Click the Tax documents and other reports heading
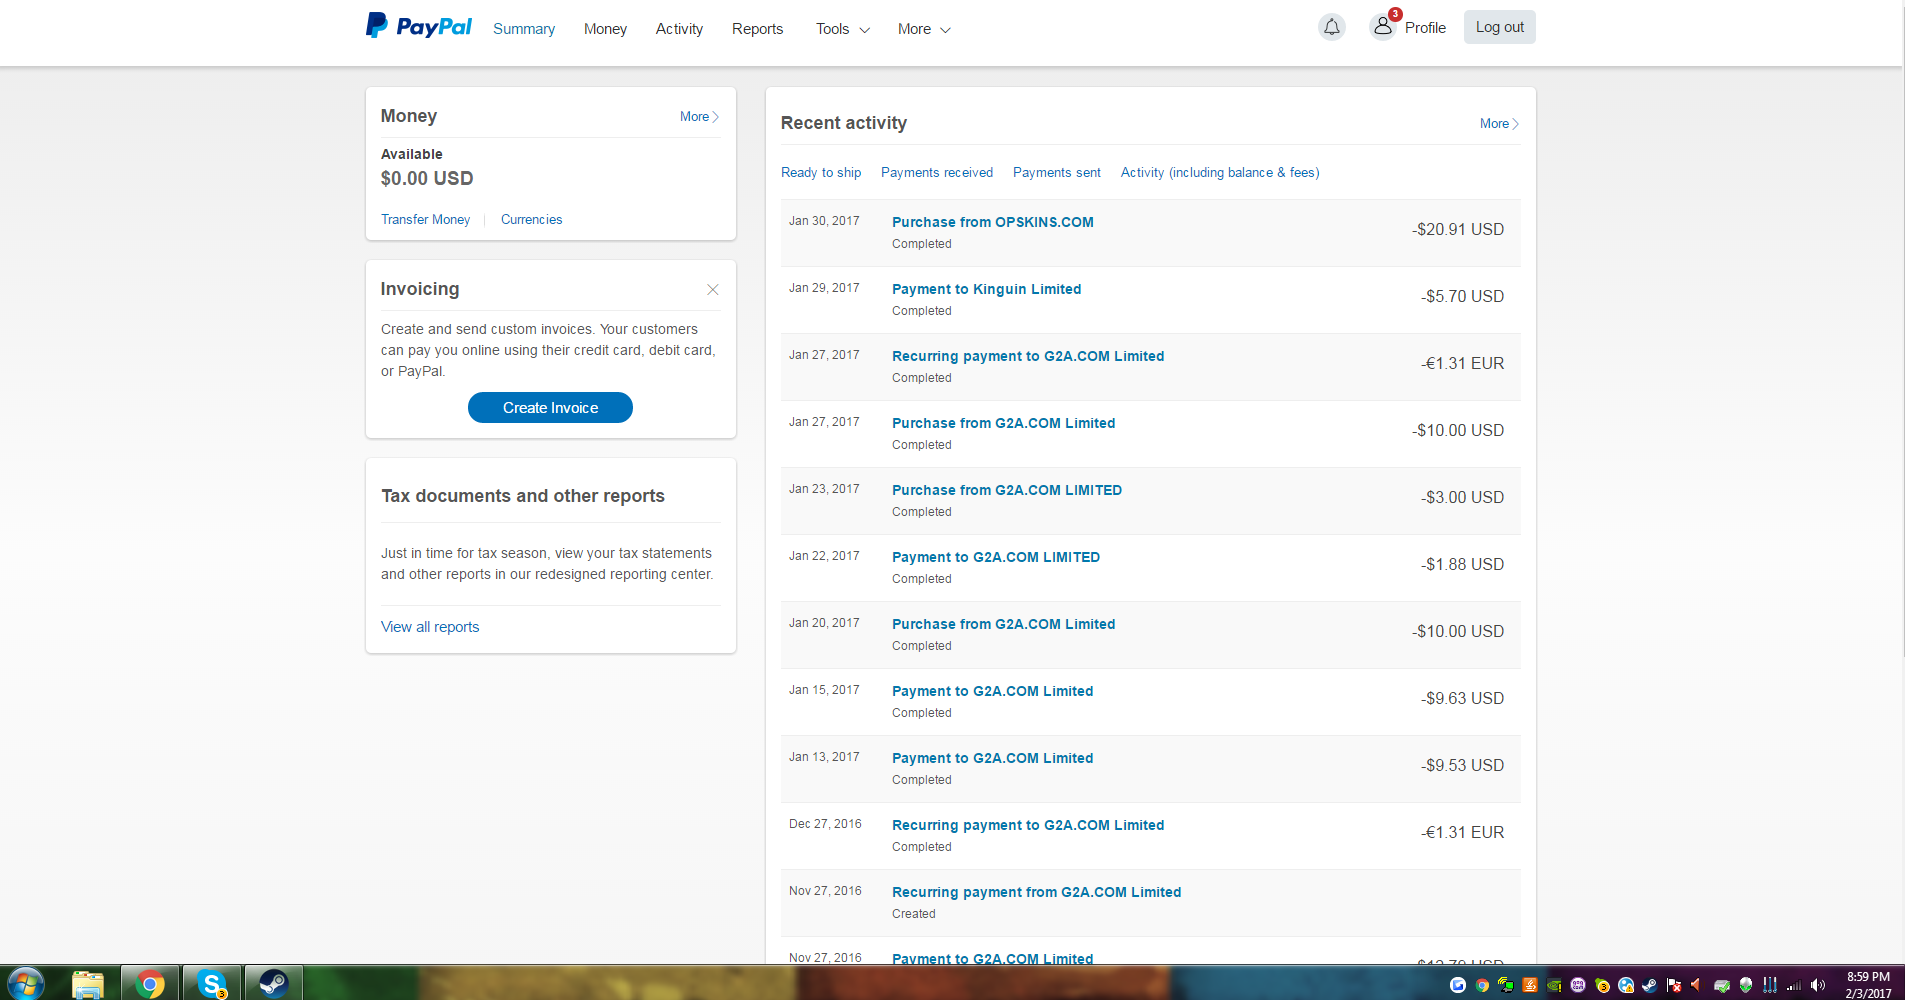Image resolution: width=1905 pixels, height=1000 pixels. [523, 496]
